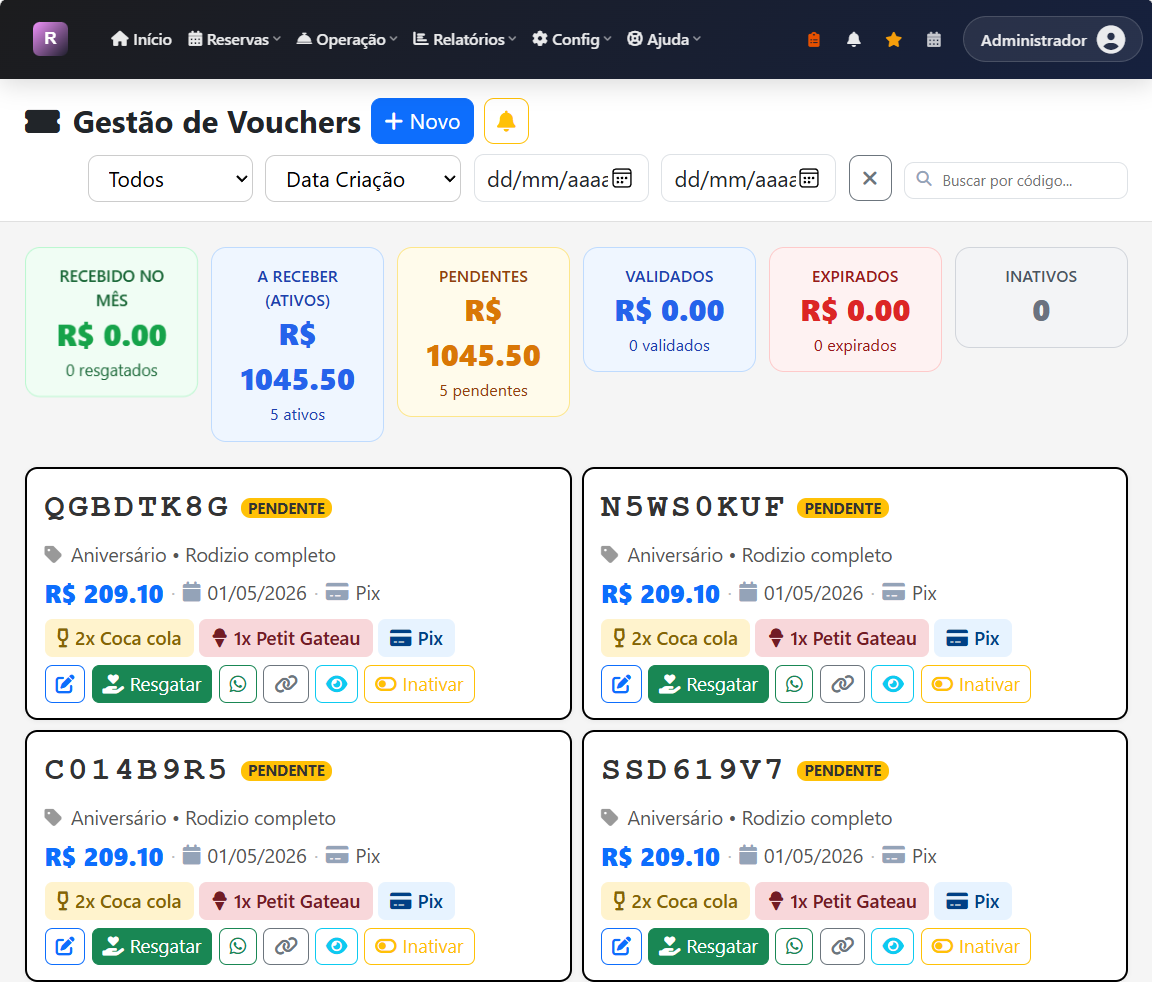Screen dimensions: 1152x982
Task: Share voucher N5WS0KUF via WhatsApp icon
Action: tap(794, 684)
